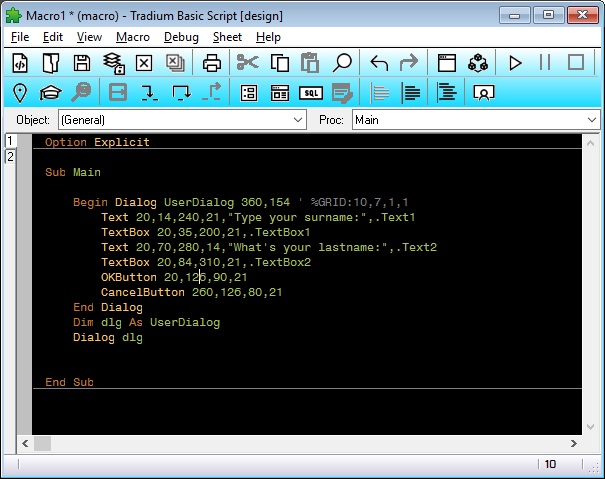This screenshot has width=605, height=479.
Task: Run the macro with Play button
Action: (x=515, y=63)
